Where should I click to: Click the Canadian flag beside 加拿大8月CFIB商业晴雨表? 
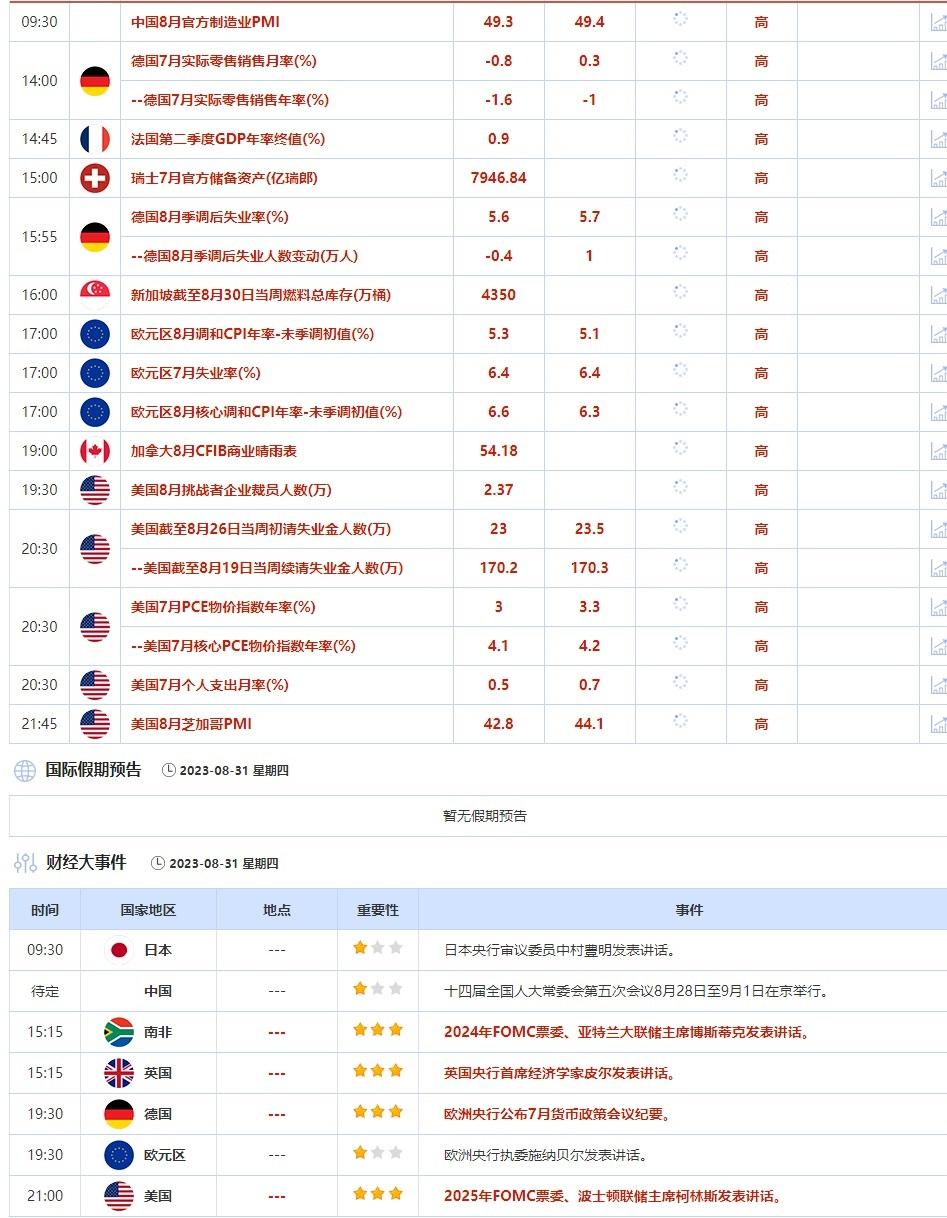tap(94, 450)
